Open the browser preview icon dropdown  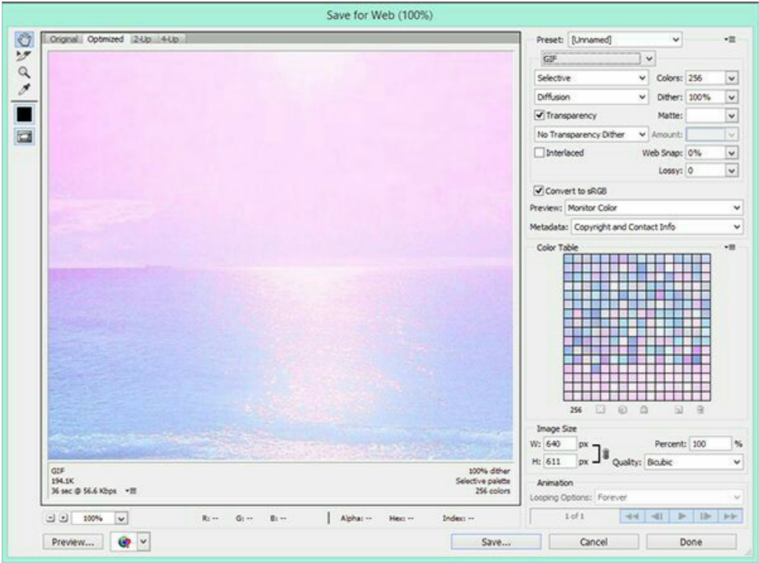coord(143,541)
